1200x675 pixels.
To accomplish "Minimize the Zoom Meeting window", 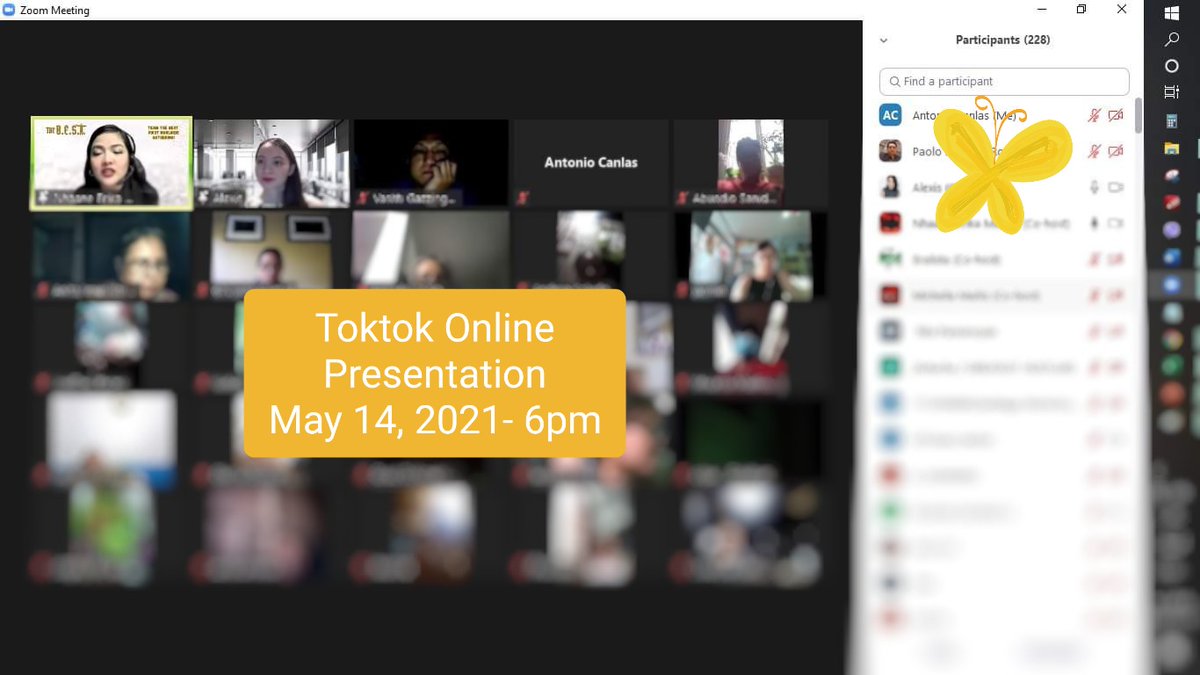I will (1043, 9).
